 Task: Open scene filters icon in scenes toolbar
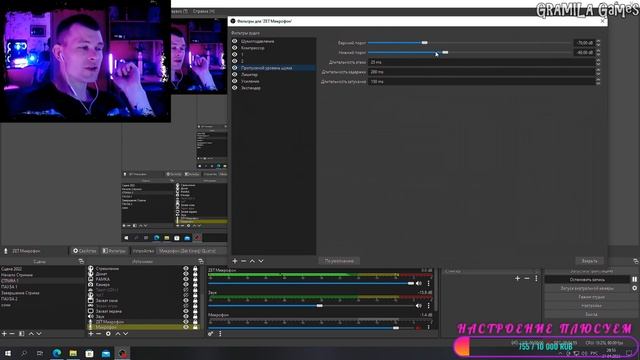(22, 333)
